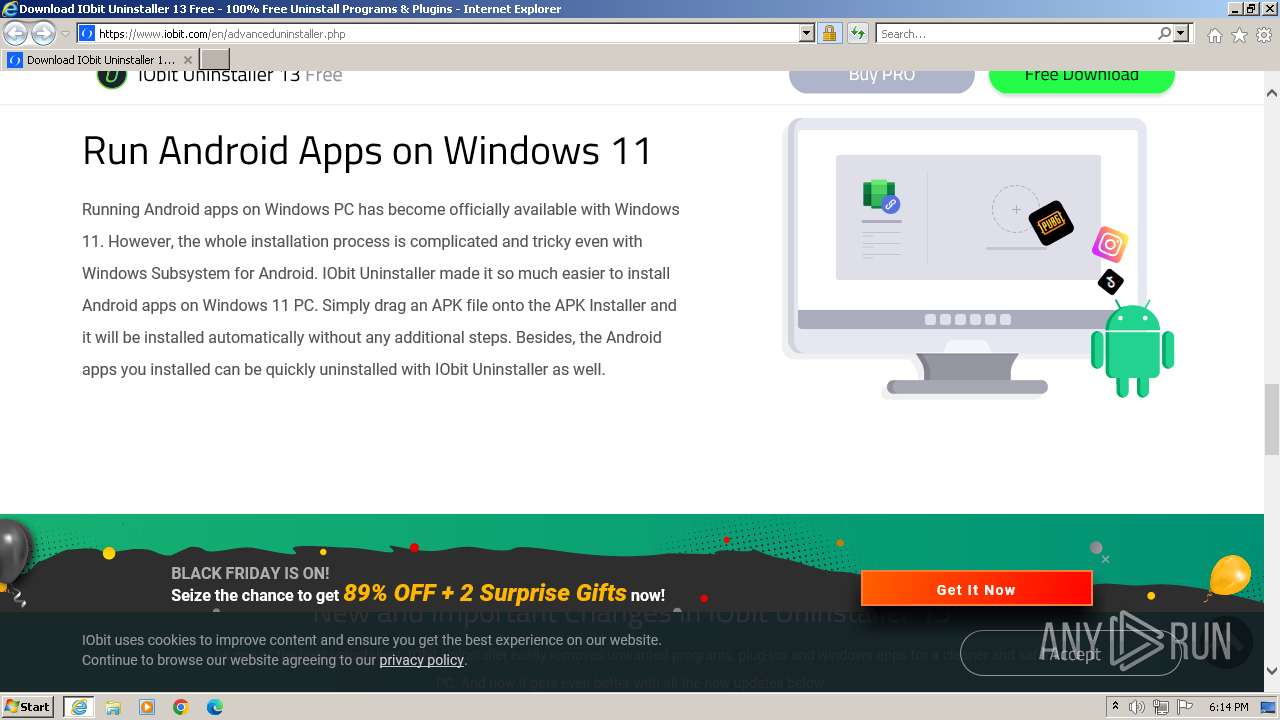The width and height of the screenshot is (1280, 720).
Task: Open the Windows Start menu
Action: tap(28, 707)
